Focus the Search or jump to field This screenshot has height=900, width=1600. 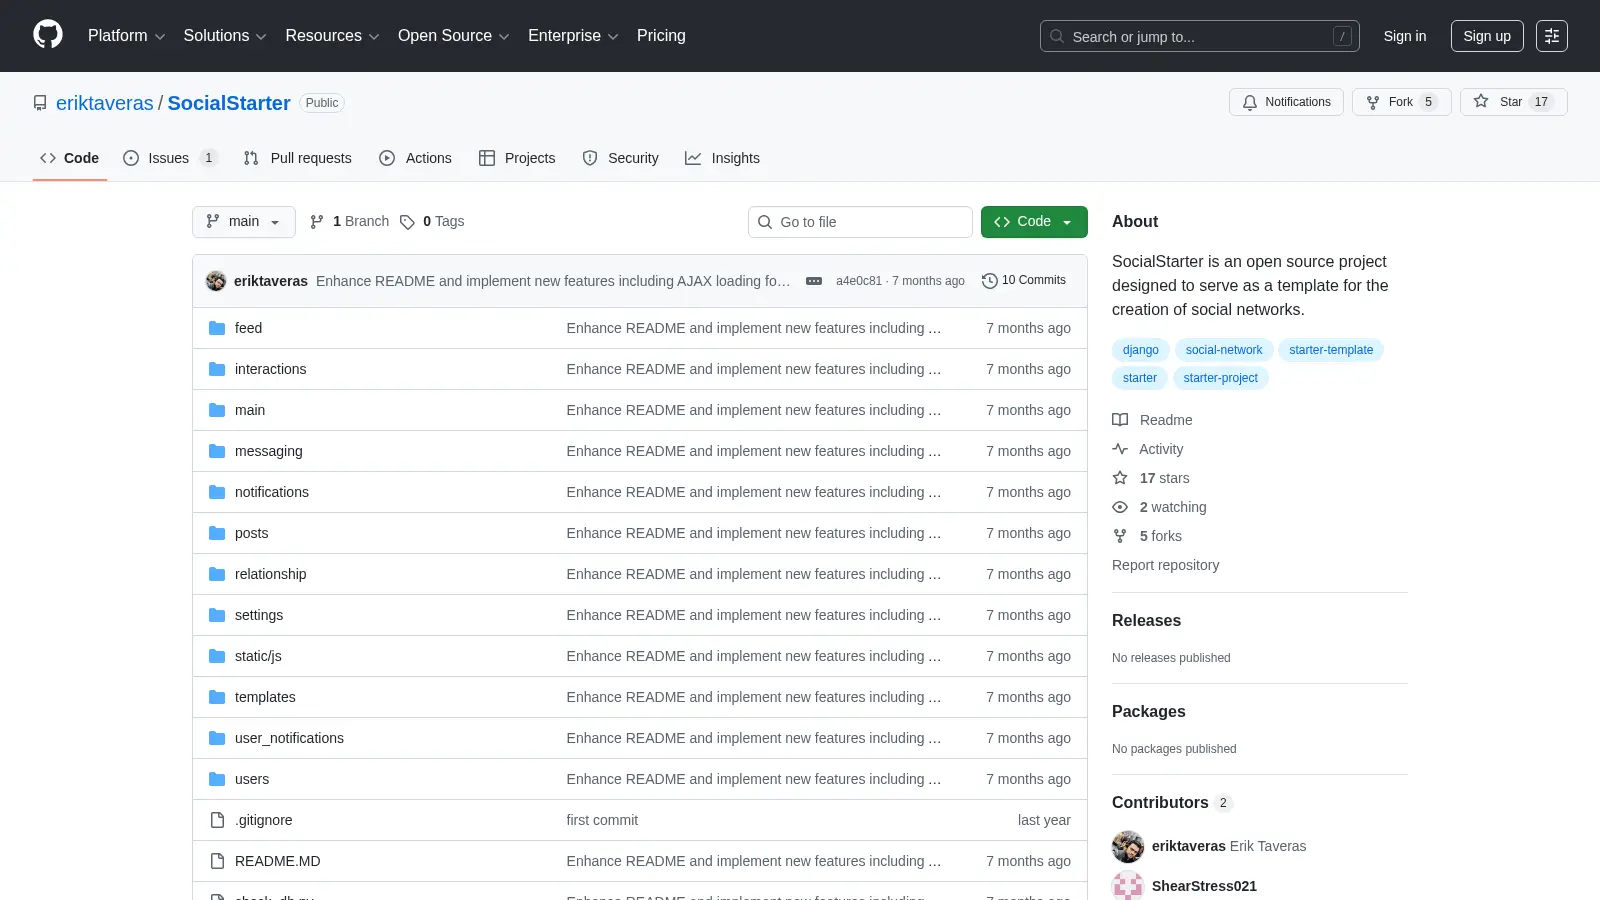coord(1200,36)
